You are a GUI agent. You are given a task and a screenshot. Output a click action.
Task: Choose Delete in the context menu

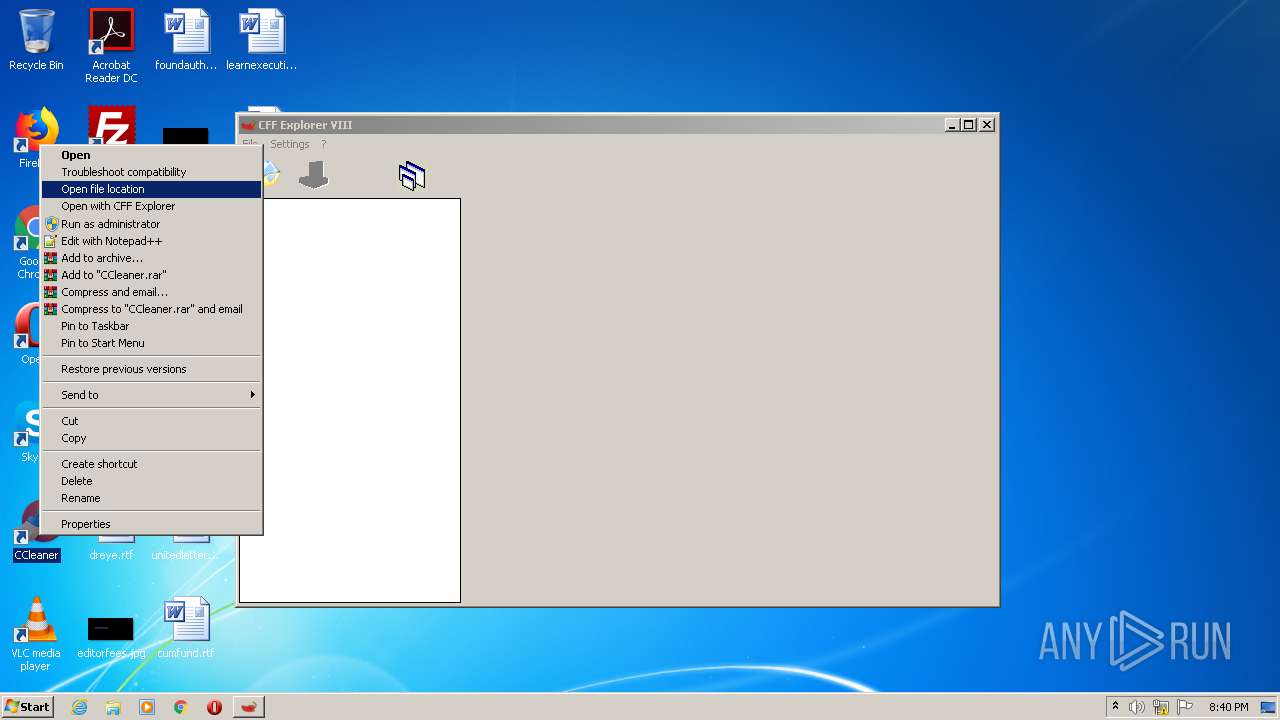point(151,481)
